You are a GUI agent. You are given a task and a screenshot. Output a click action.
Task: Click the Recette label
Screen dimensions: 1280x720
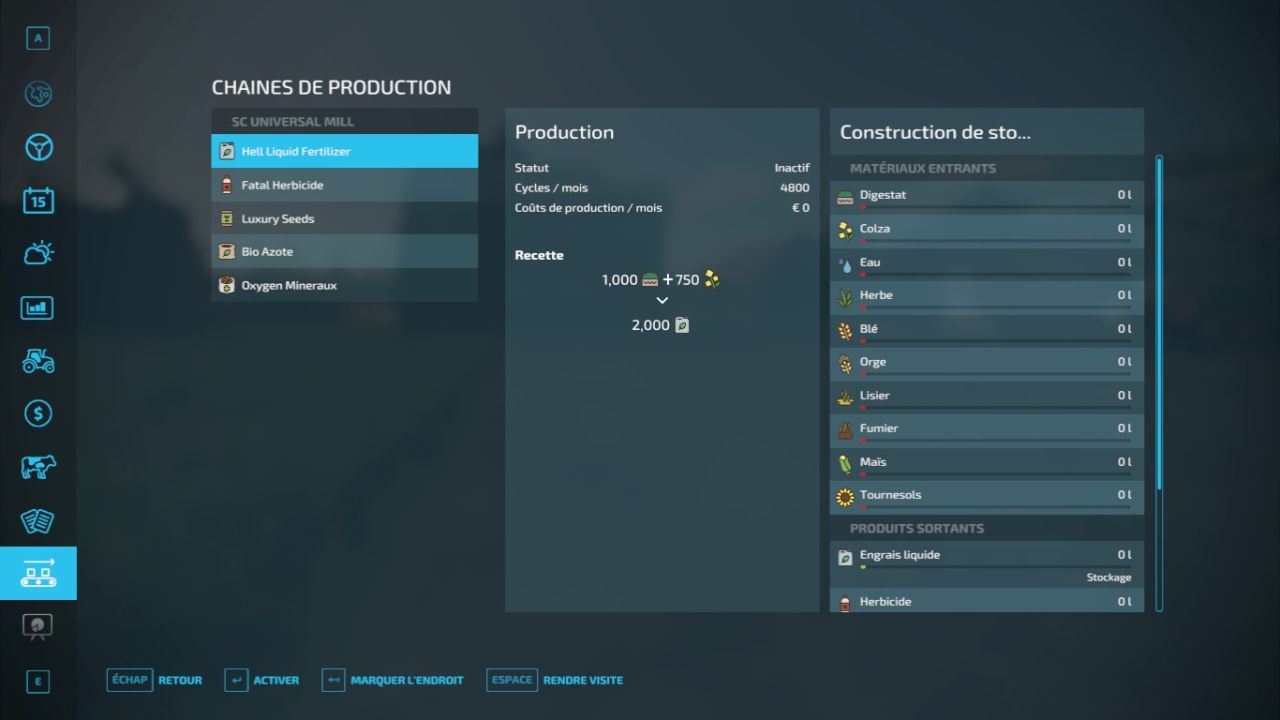tap(539, 255)
